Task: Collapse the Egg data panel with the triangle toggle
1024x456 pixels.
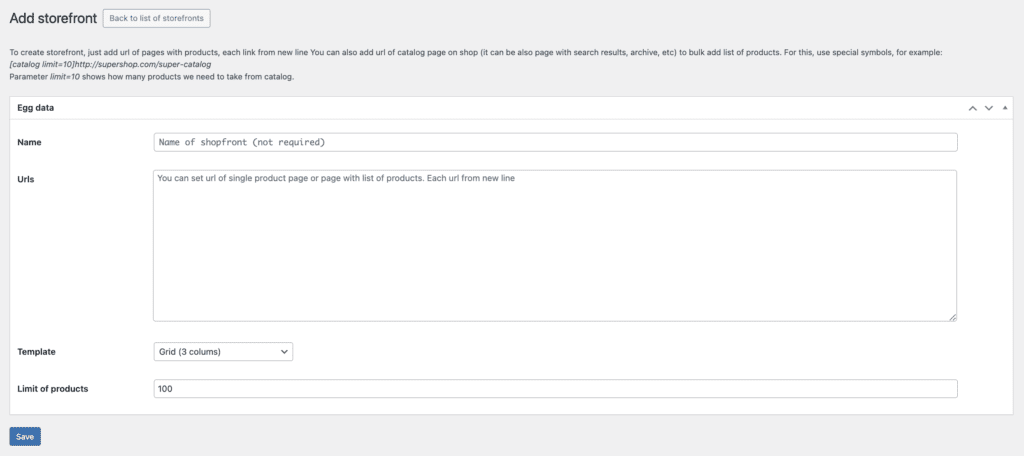Action: (x=1005, y=107)
